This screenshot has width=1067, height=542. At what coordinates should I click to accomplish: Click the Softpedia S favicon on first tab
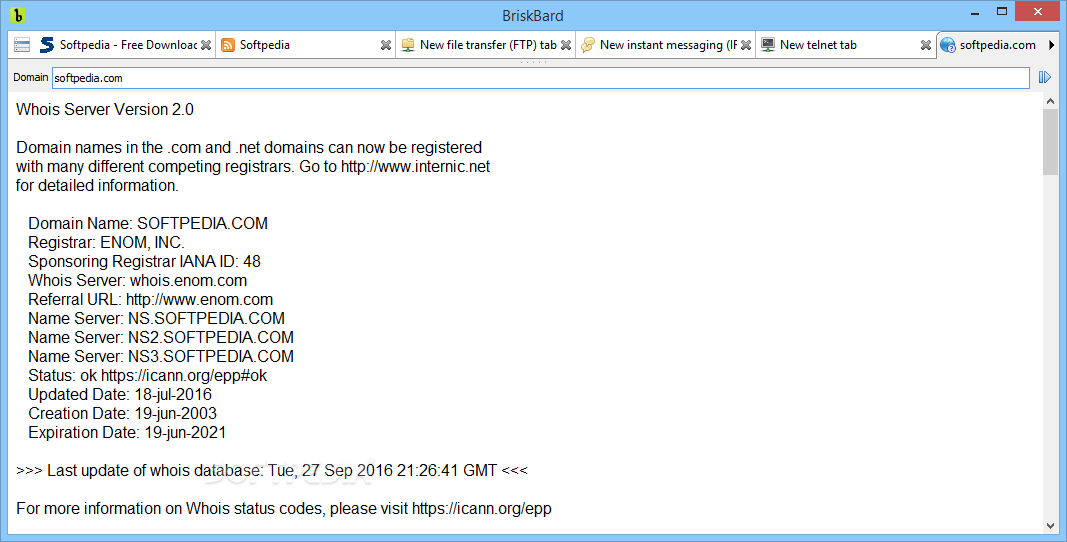[47, 45]
